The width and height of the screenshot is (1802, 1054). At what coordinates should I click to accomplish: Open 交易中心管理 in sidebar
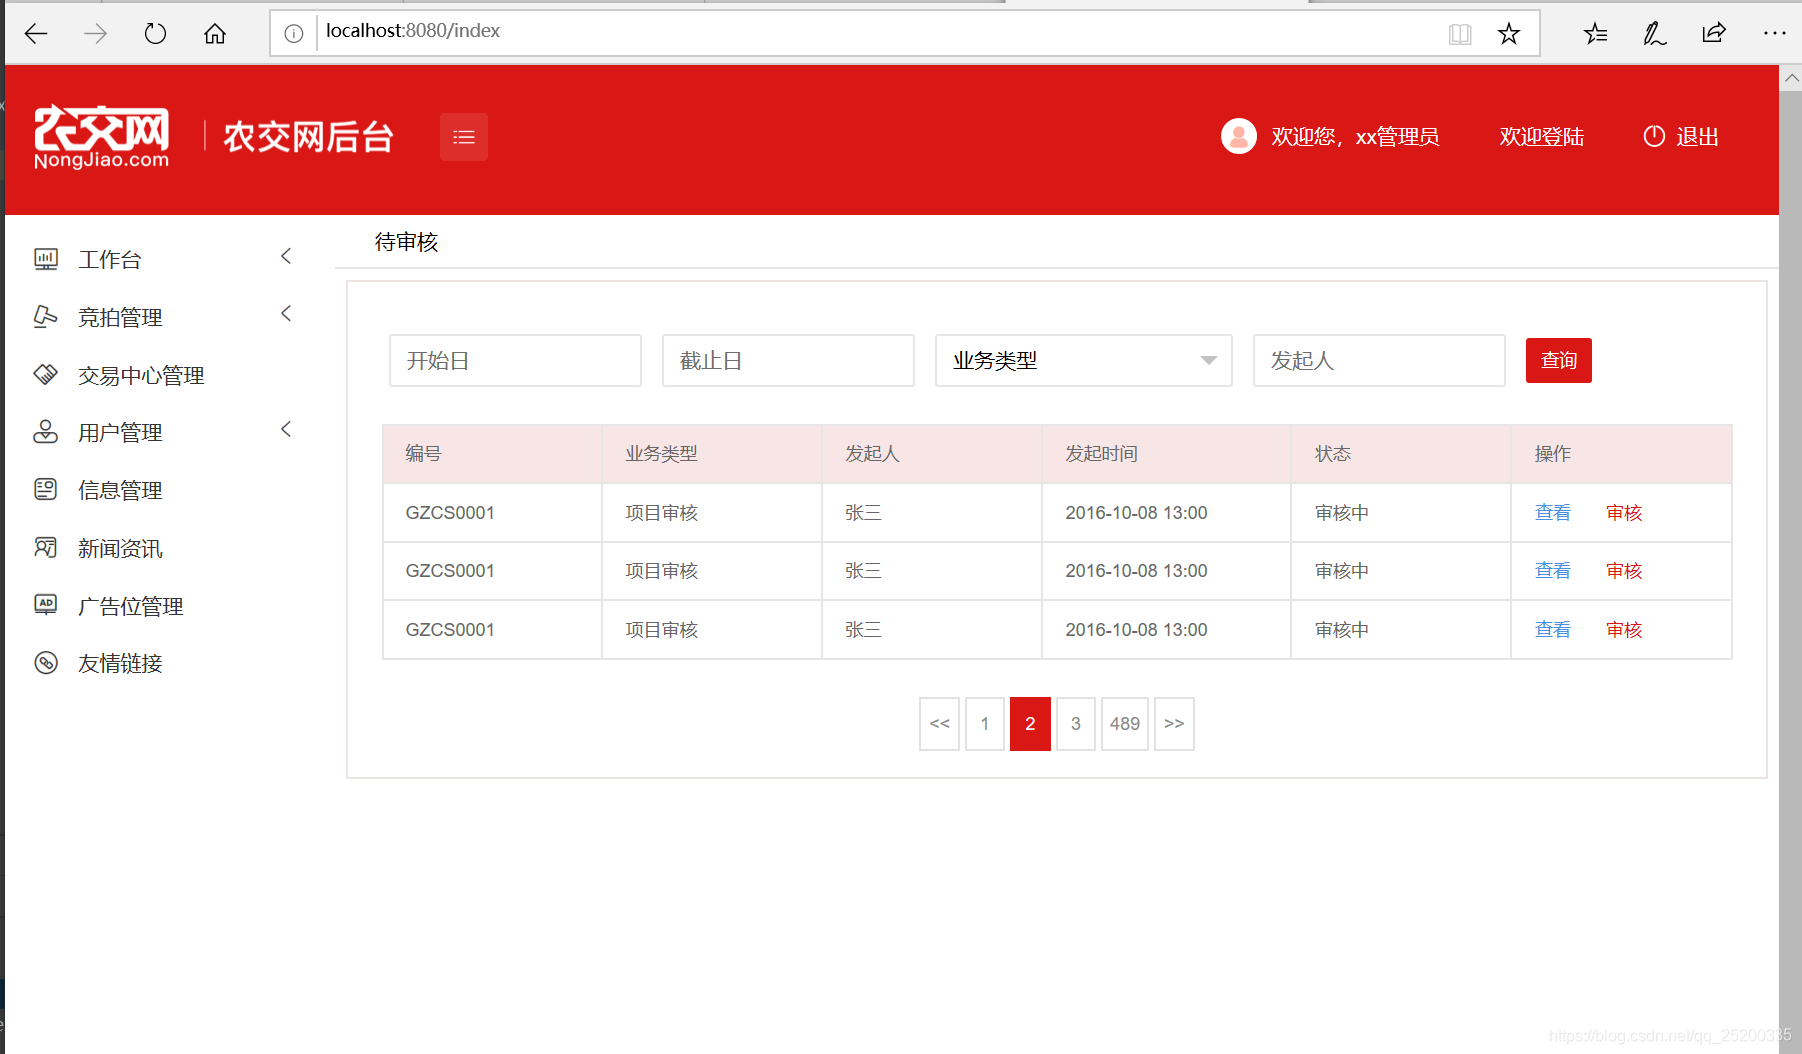141,376
